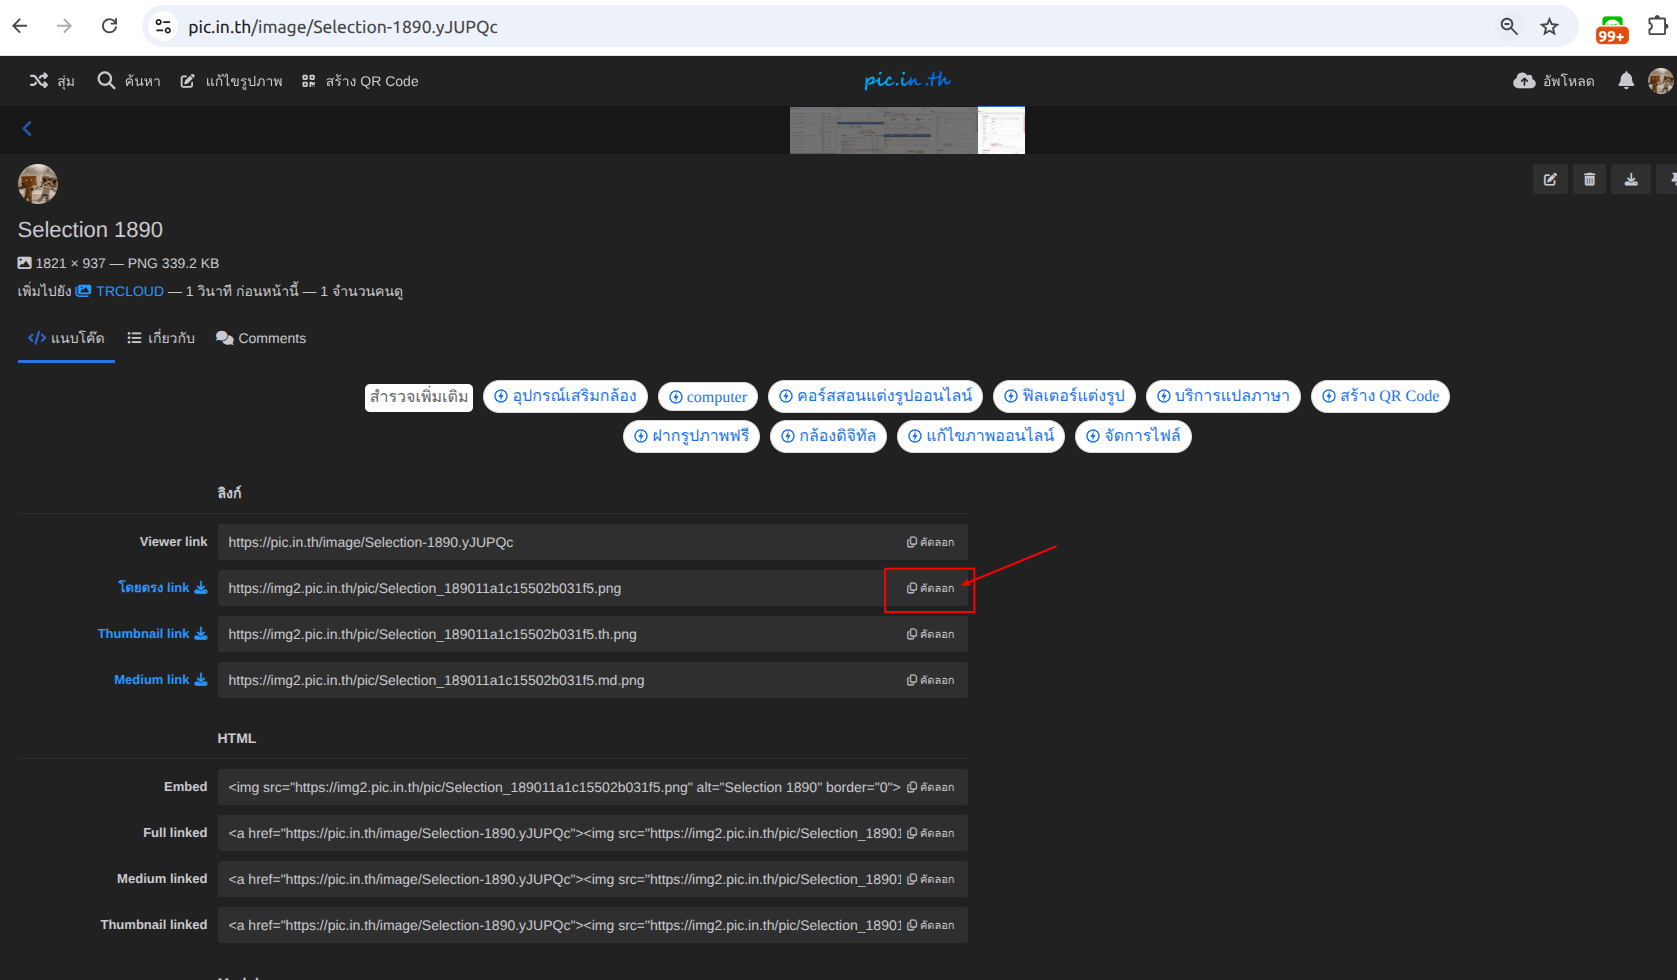The height and width of the screenshot is (980, 1677).
Task: Click the Medium link URL field
Action: point(560,680)
